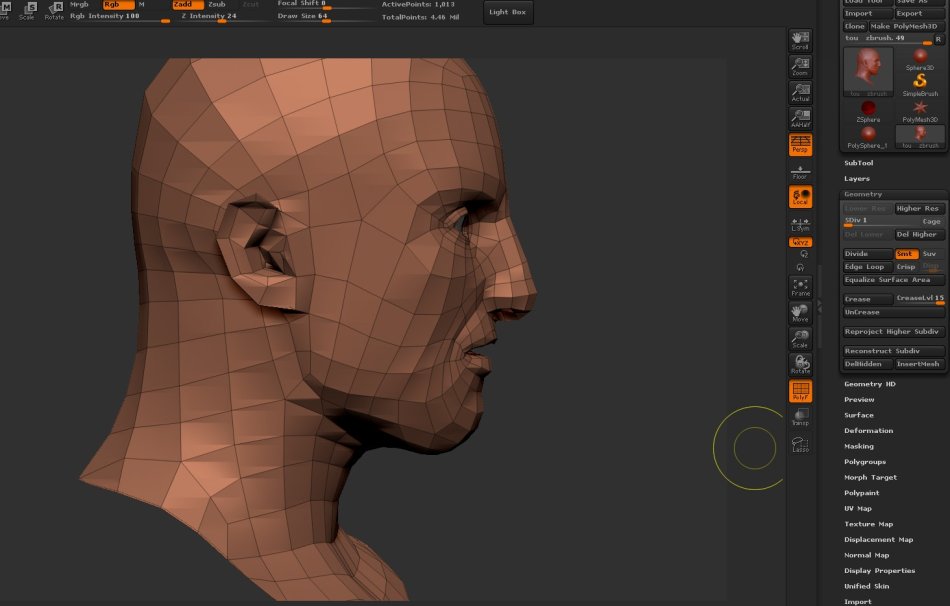Switch to Zsub sculpt mode
The image size is (950, 606).
(x=217, y=5)
